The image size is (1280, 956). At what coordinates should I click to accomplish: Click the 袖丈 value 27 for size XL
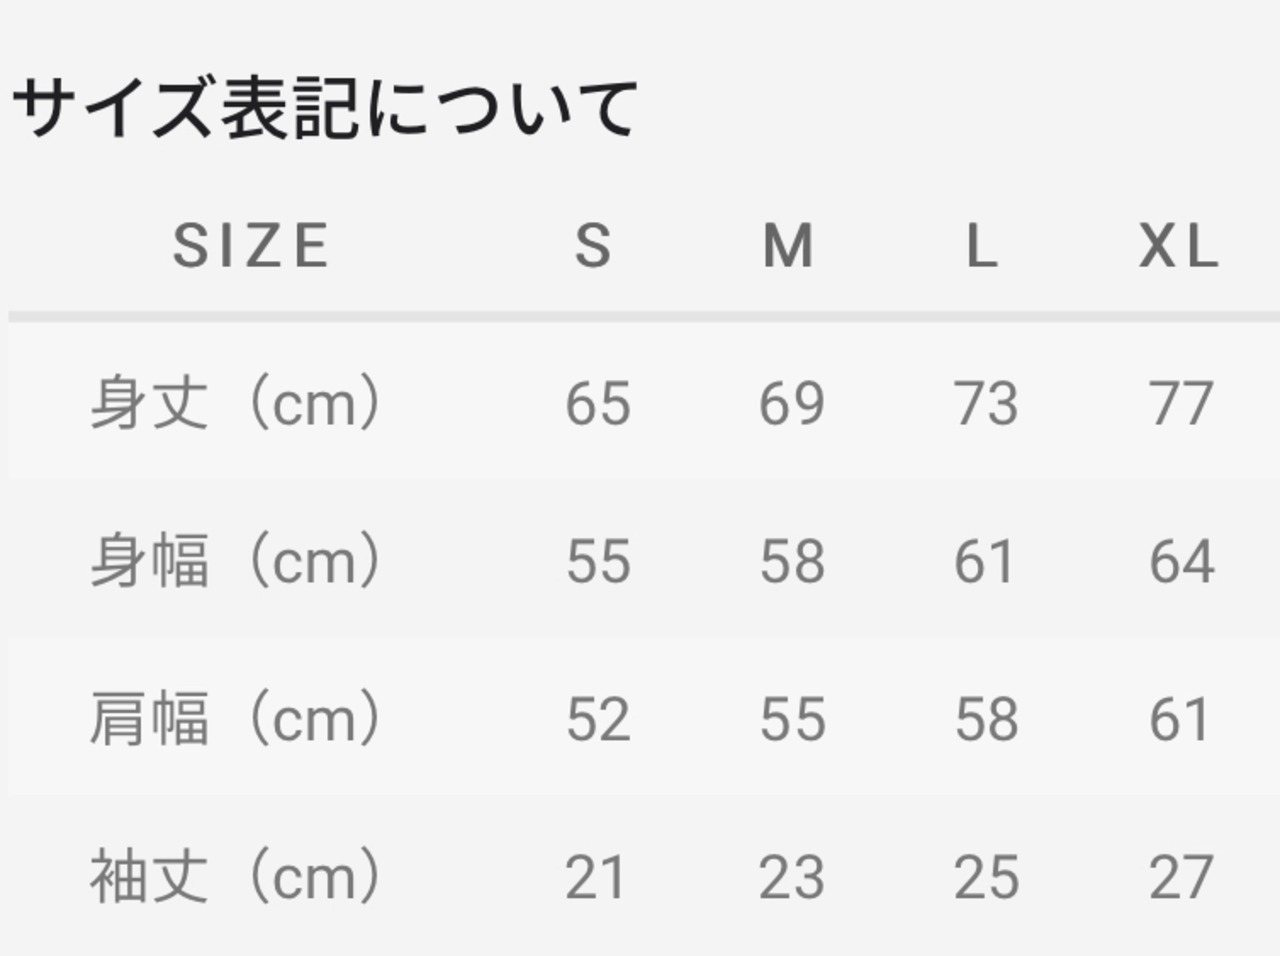tap(1181, 877)
